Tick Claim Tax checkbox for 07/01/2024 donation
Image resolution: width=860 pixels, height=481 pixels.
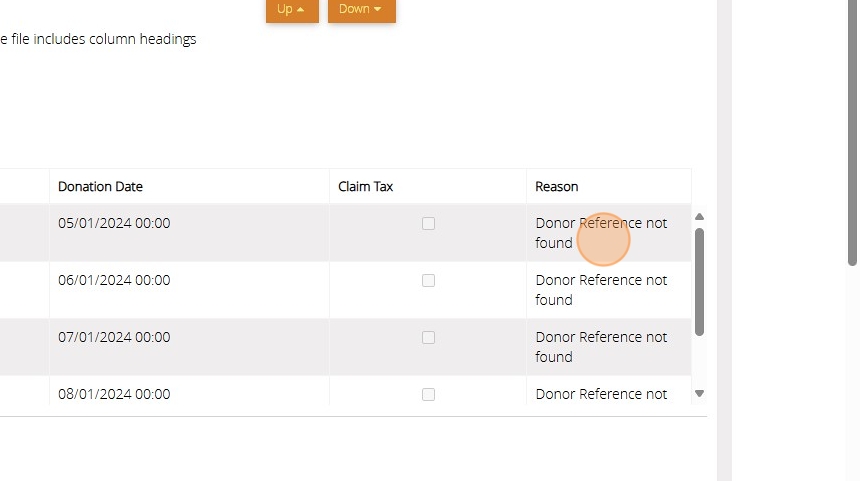coord(428,338)
